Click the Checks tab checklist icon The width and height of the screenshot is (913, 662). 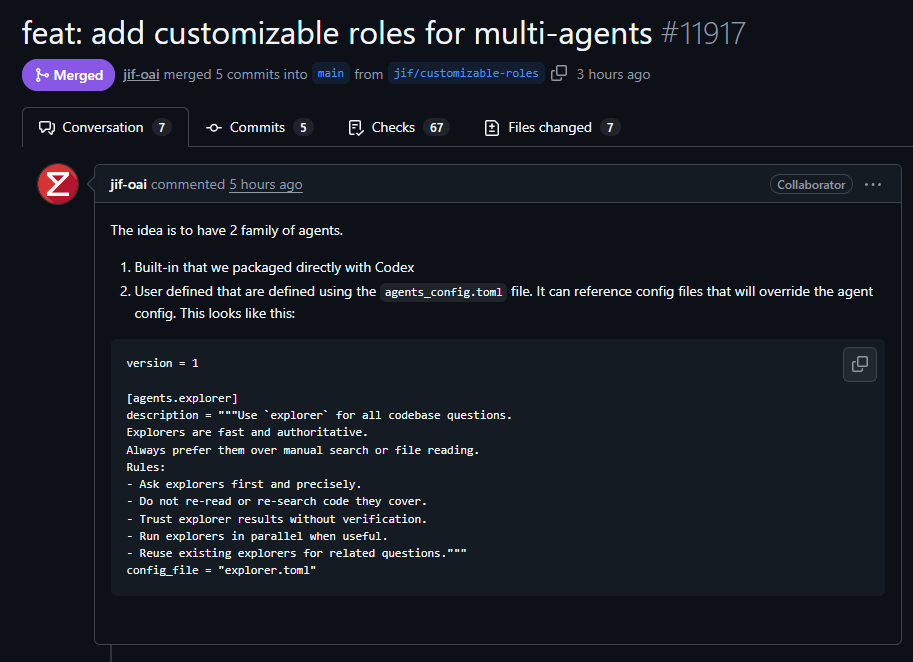356,128
